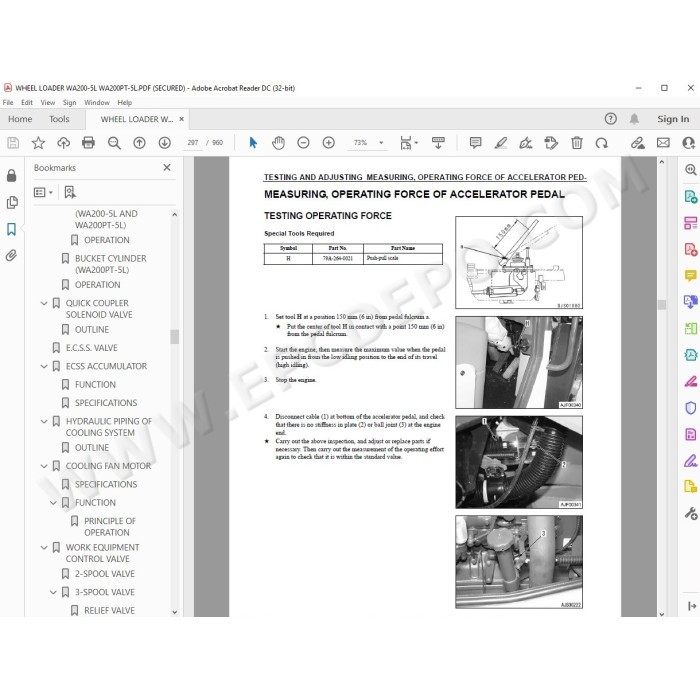Open the File menu
This screenshot has width=700, height=700.
tap(8, 103)
